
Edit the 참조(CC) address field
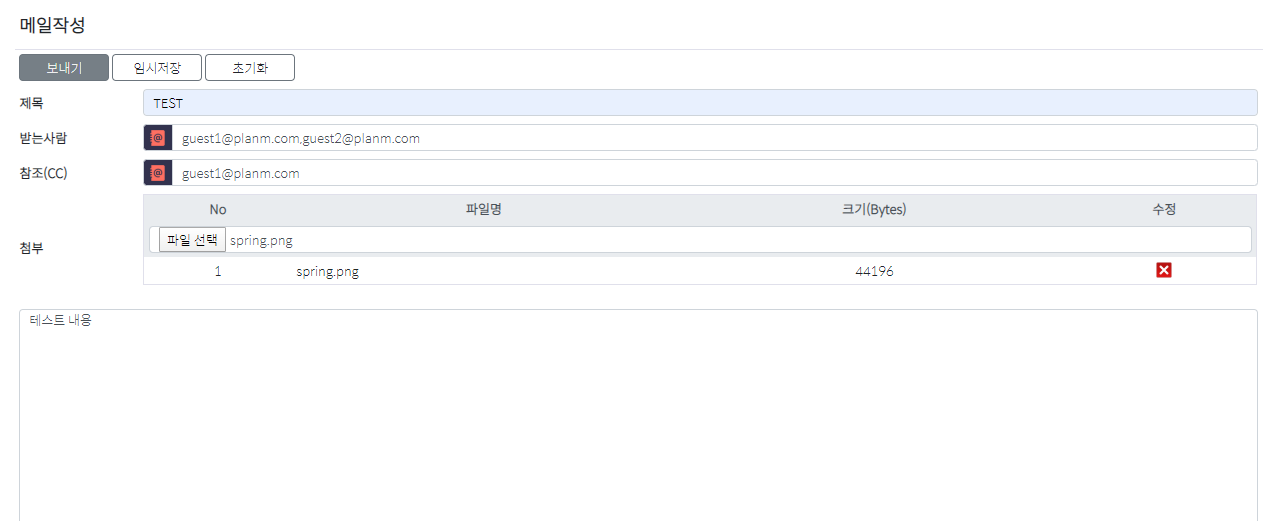(715, 173)
